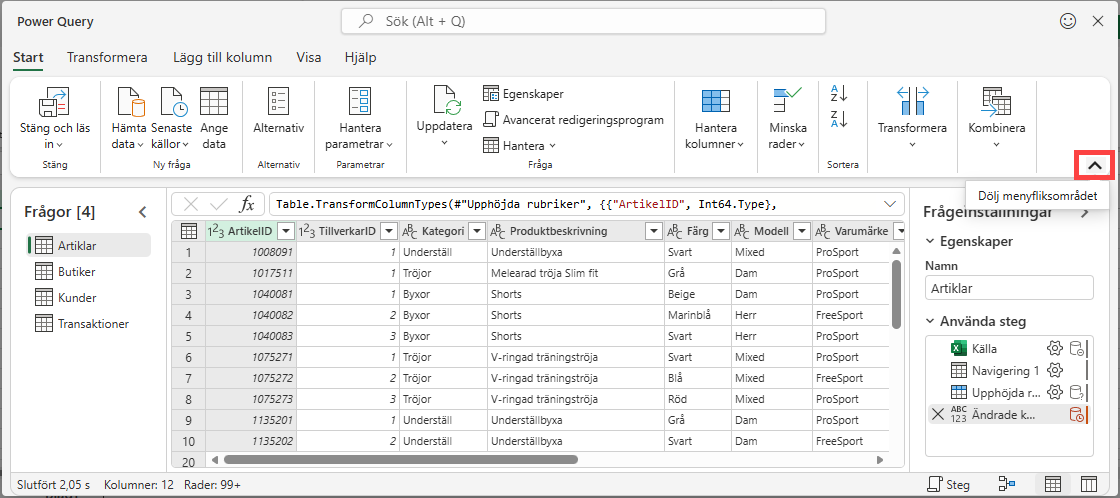Toggle Steg view in status bar

click(x=949, y=484)
